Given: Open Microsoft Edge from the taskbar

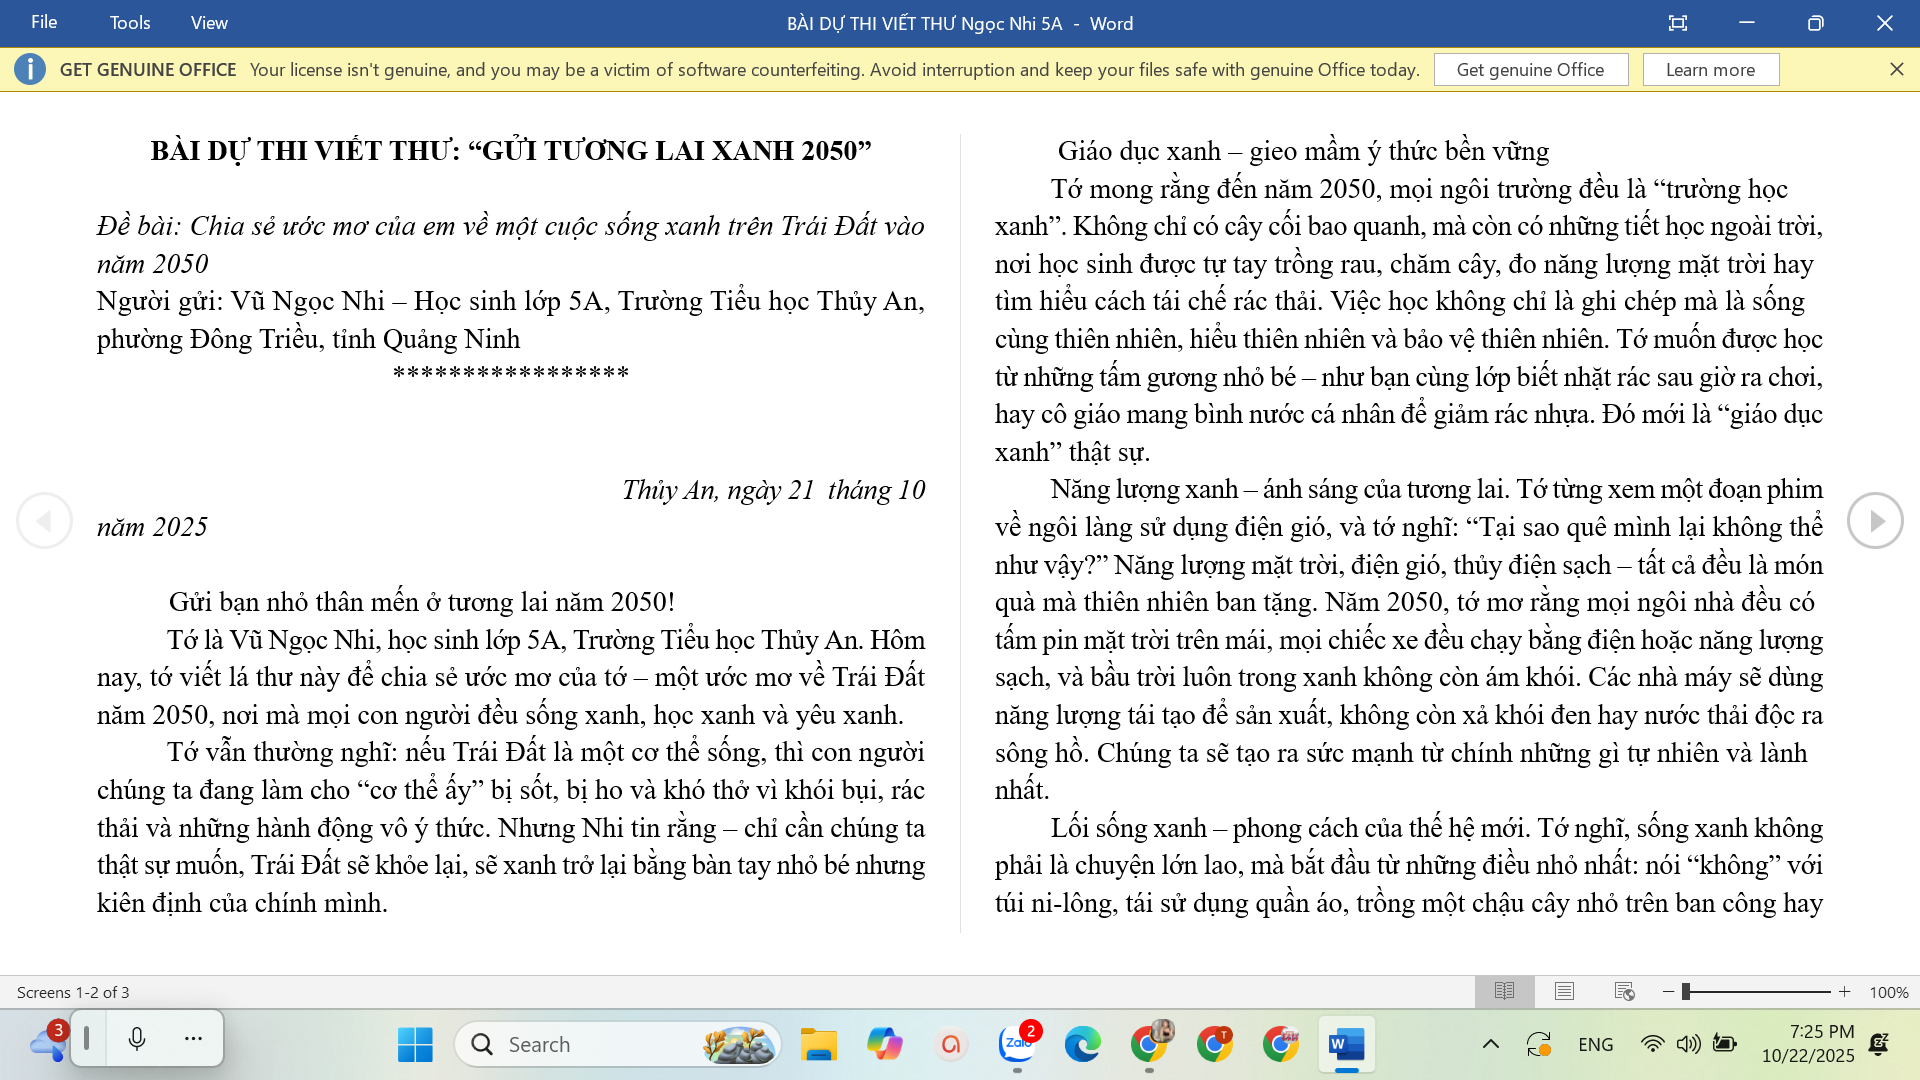Looking at the screenshot, I should click(1082, 1044).
